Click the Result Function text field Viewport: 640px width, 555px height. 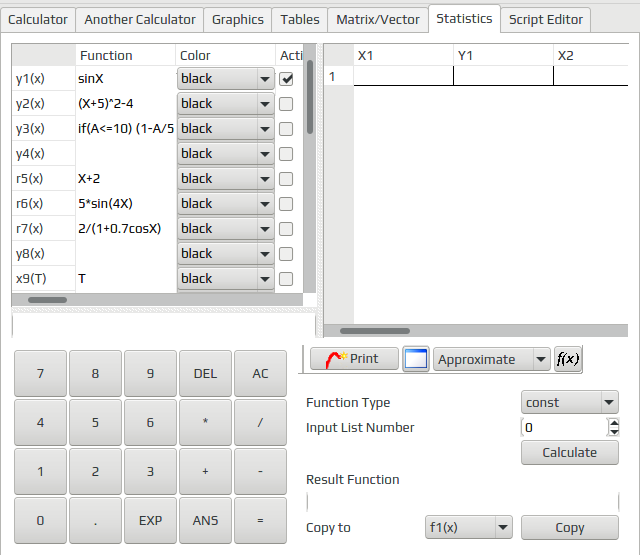point(463,502)
